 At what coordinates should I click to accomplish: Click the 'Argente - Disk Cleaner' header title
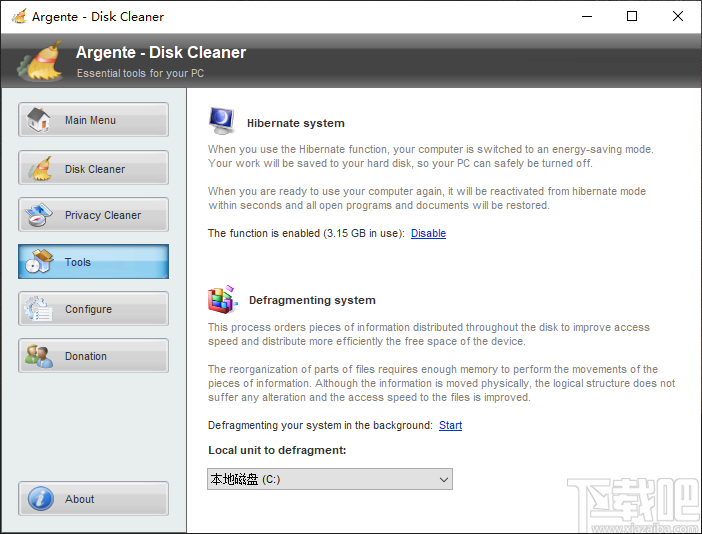161,52
